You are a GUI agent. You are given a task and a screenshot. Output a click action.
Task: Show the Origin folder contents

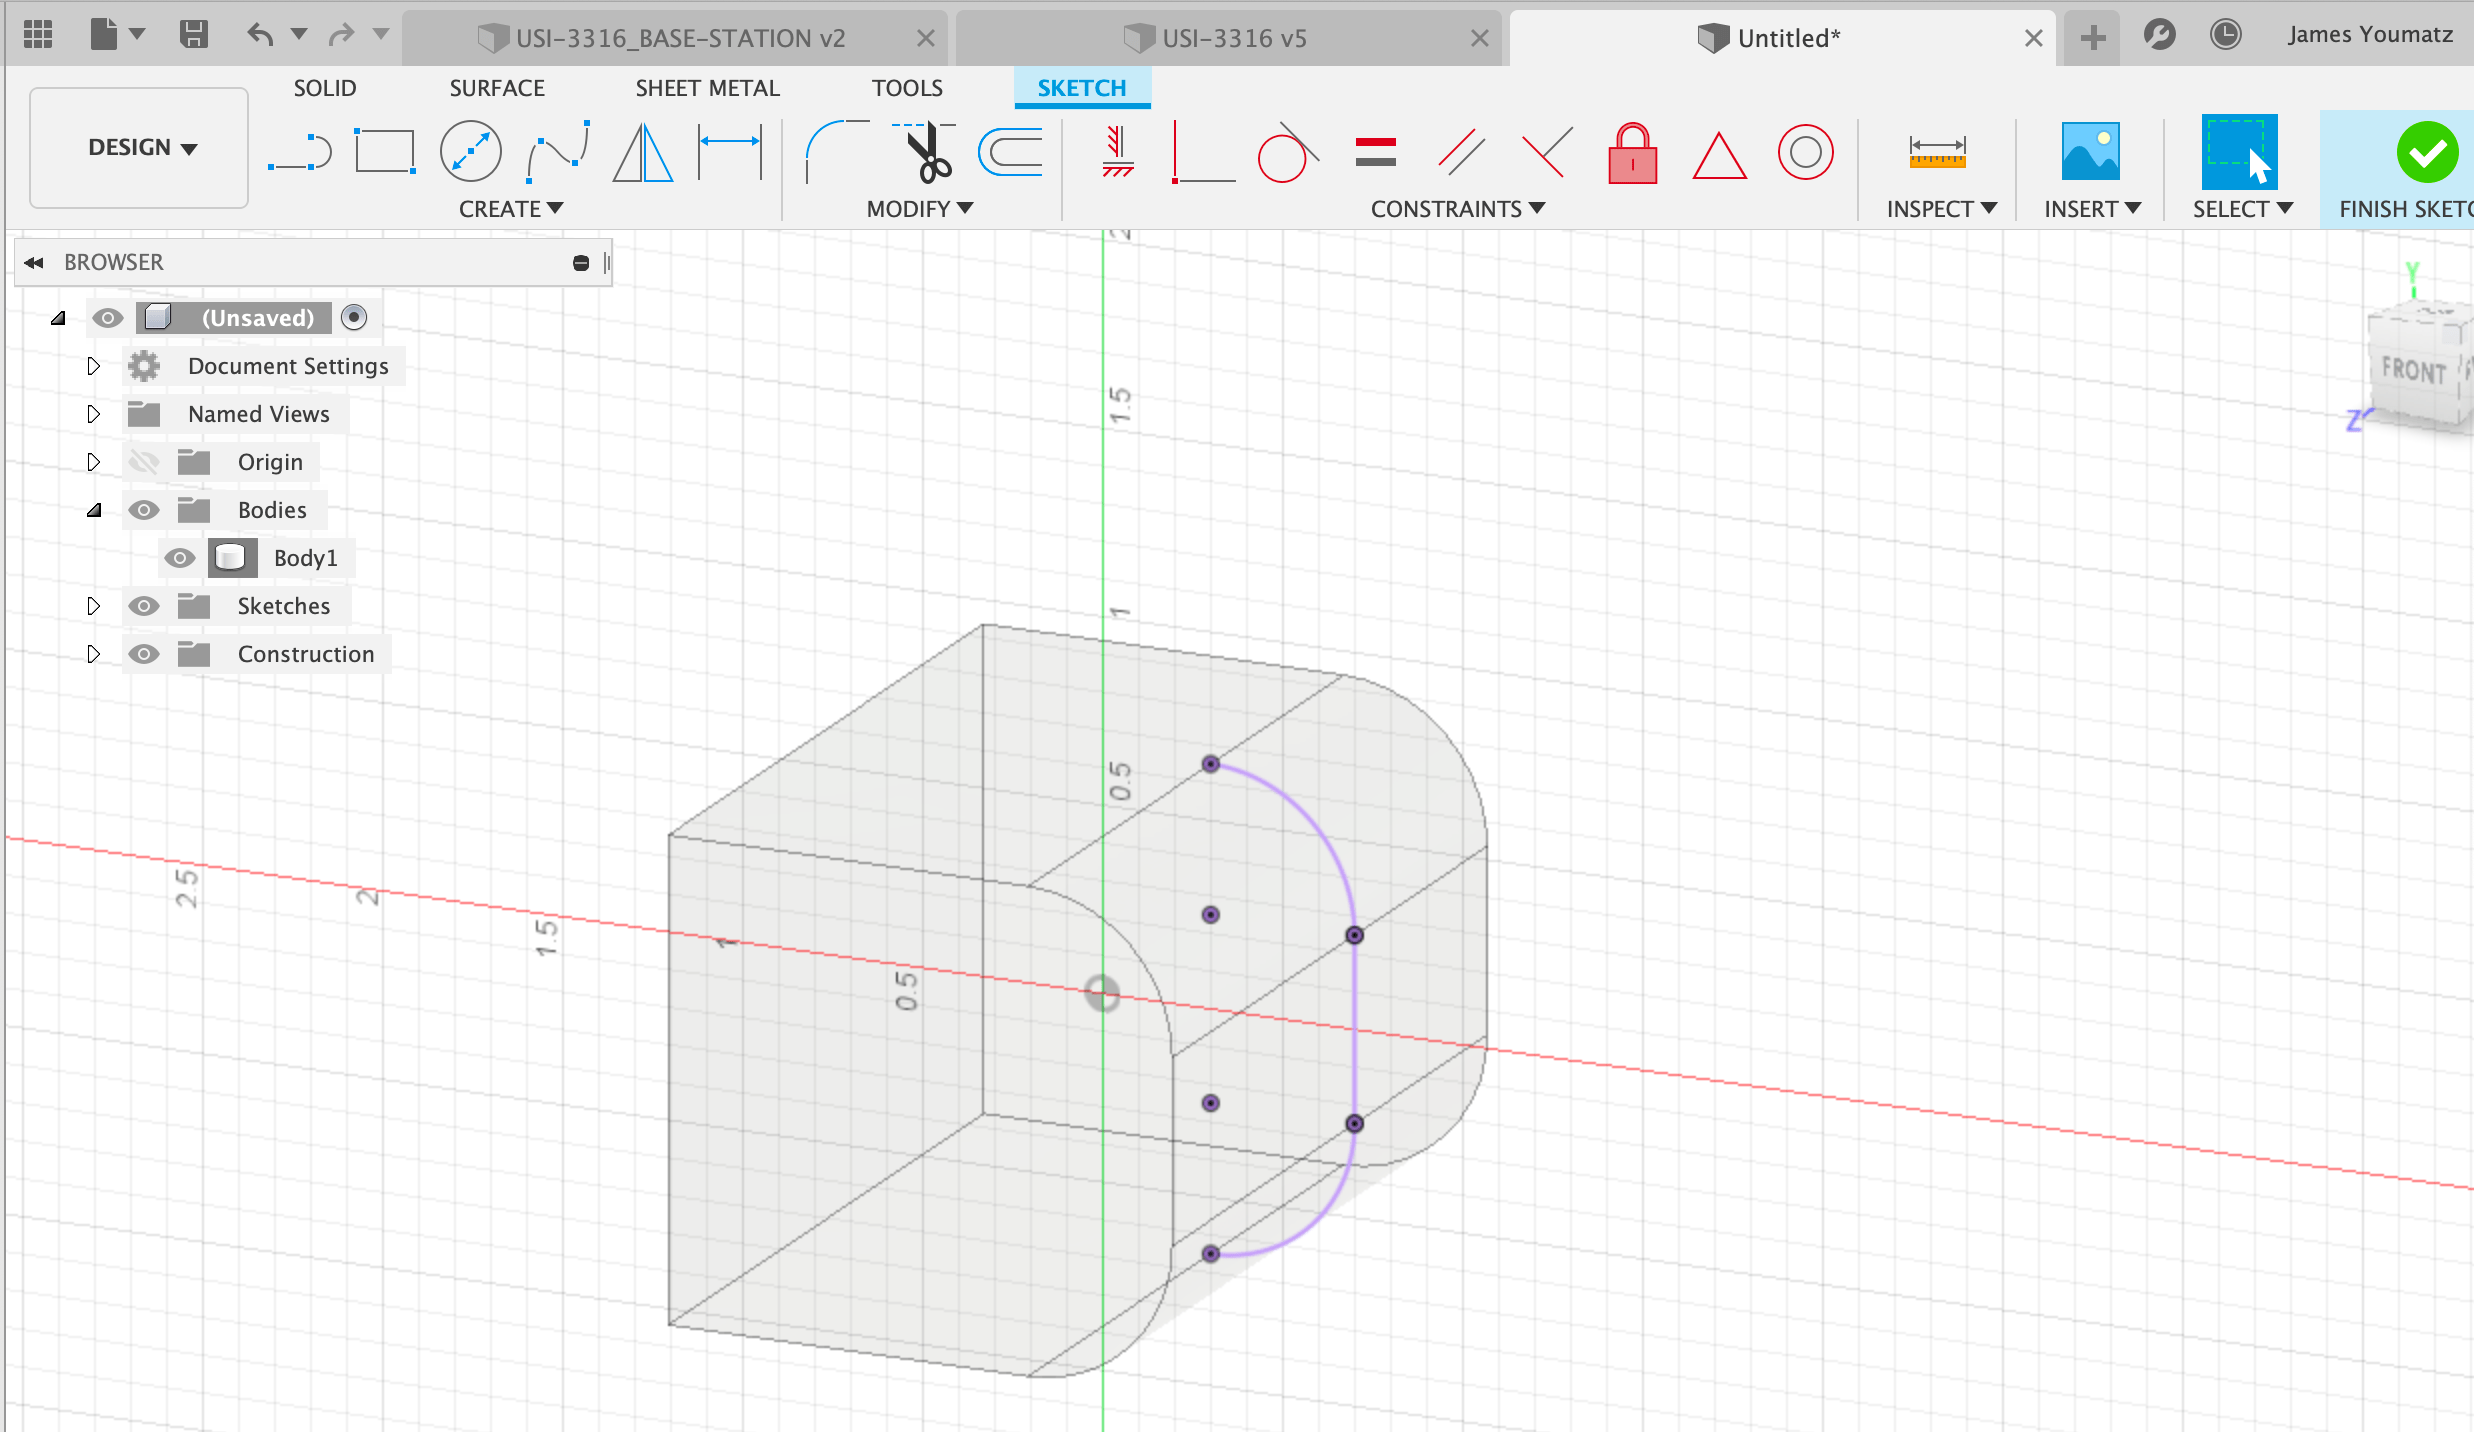click(x=93, y=461)
